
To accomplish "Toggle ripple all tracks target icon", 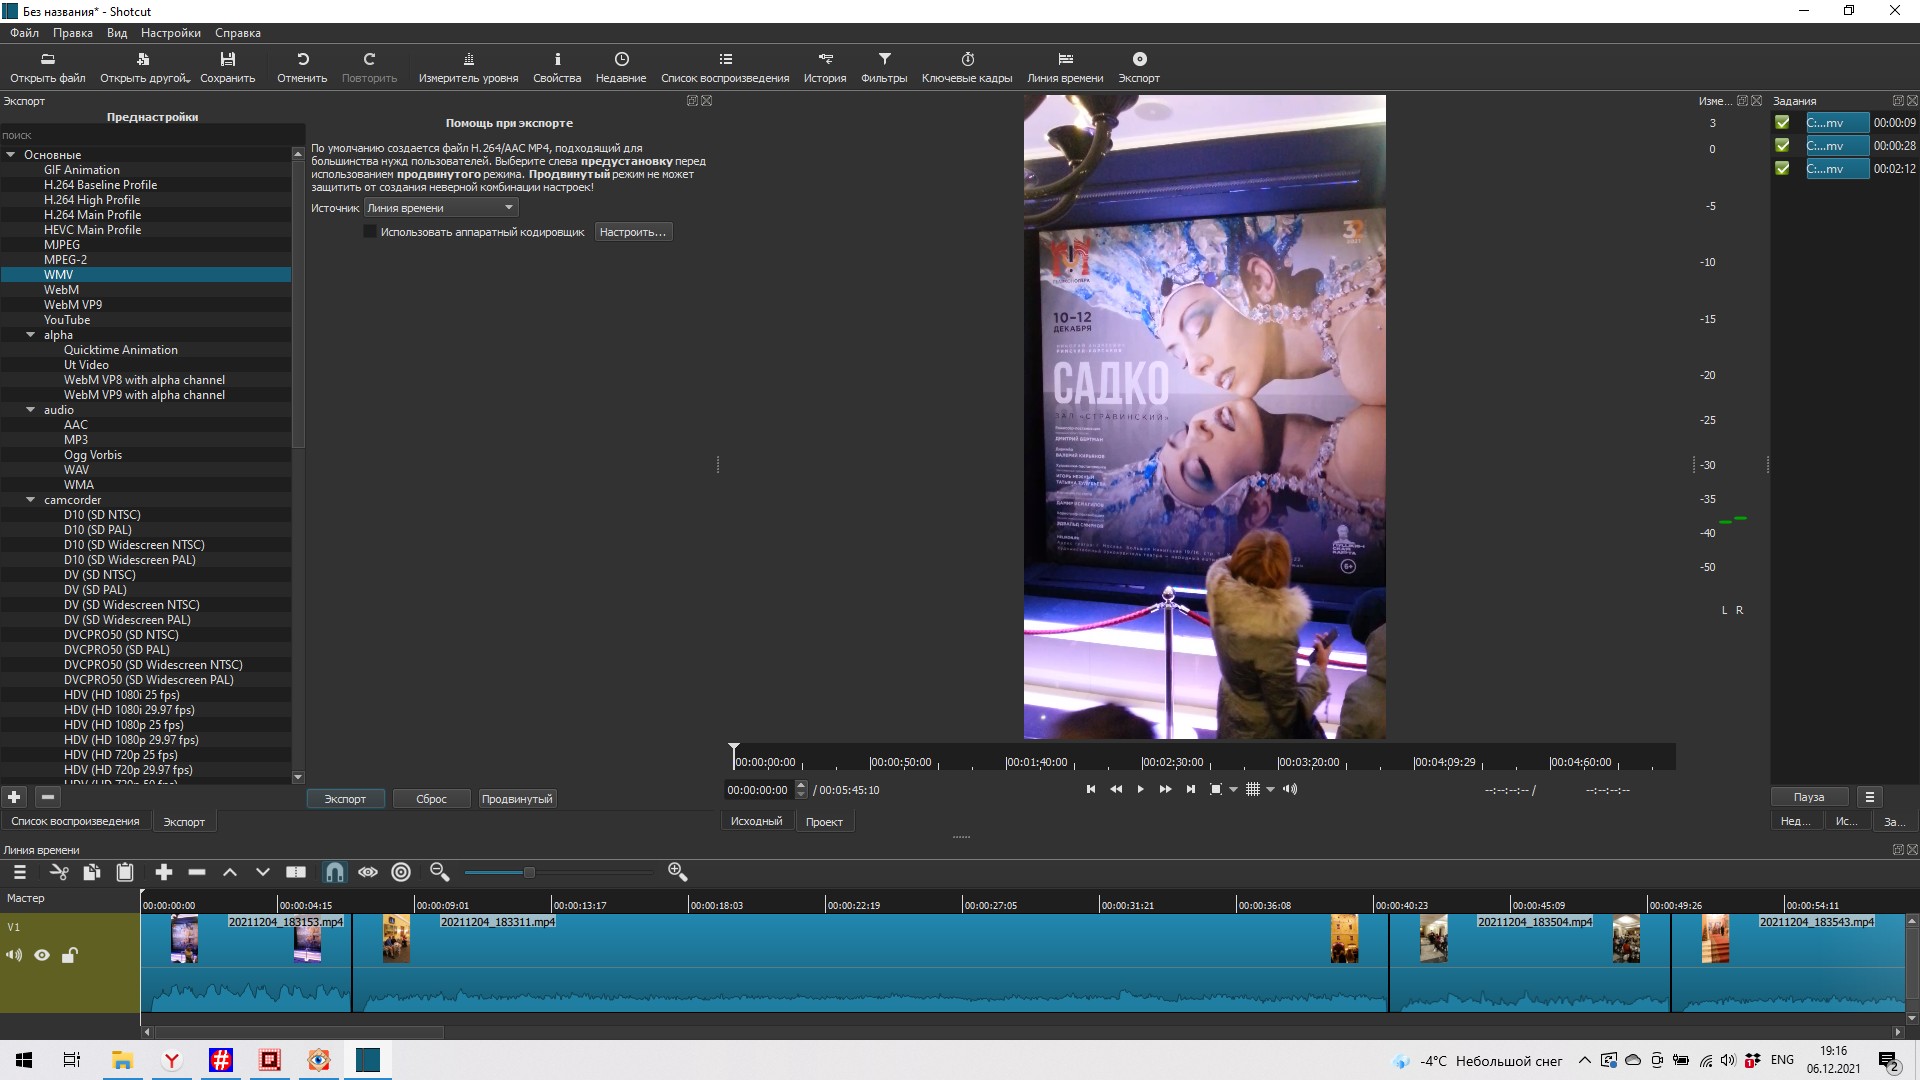I will (401, 872).
